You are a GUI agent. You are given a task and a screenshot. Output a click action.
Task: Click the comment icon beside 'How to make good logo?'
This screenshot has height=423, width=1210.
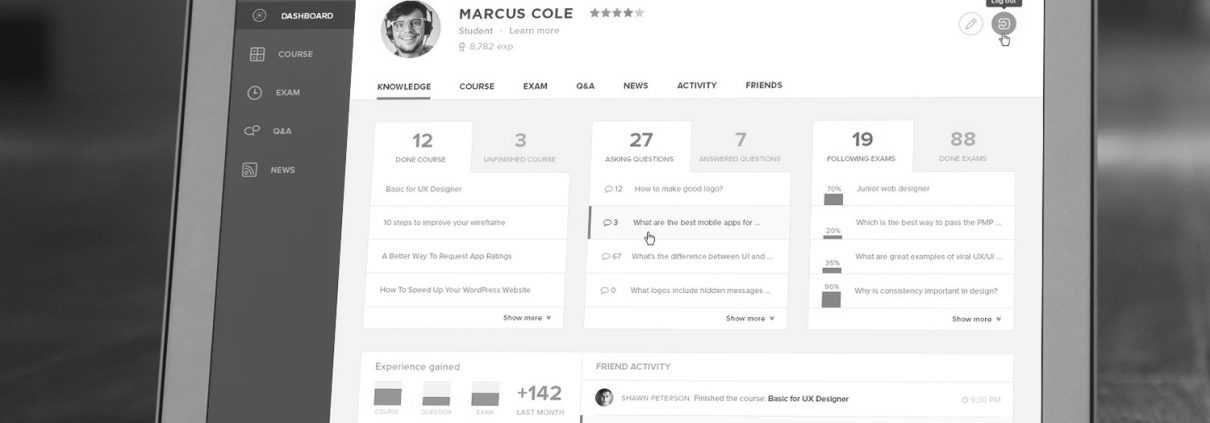pyautogui.click(x=609, y=189)
